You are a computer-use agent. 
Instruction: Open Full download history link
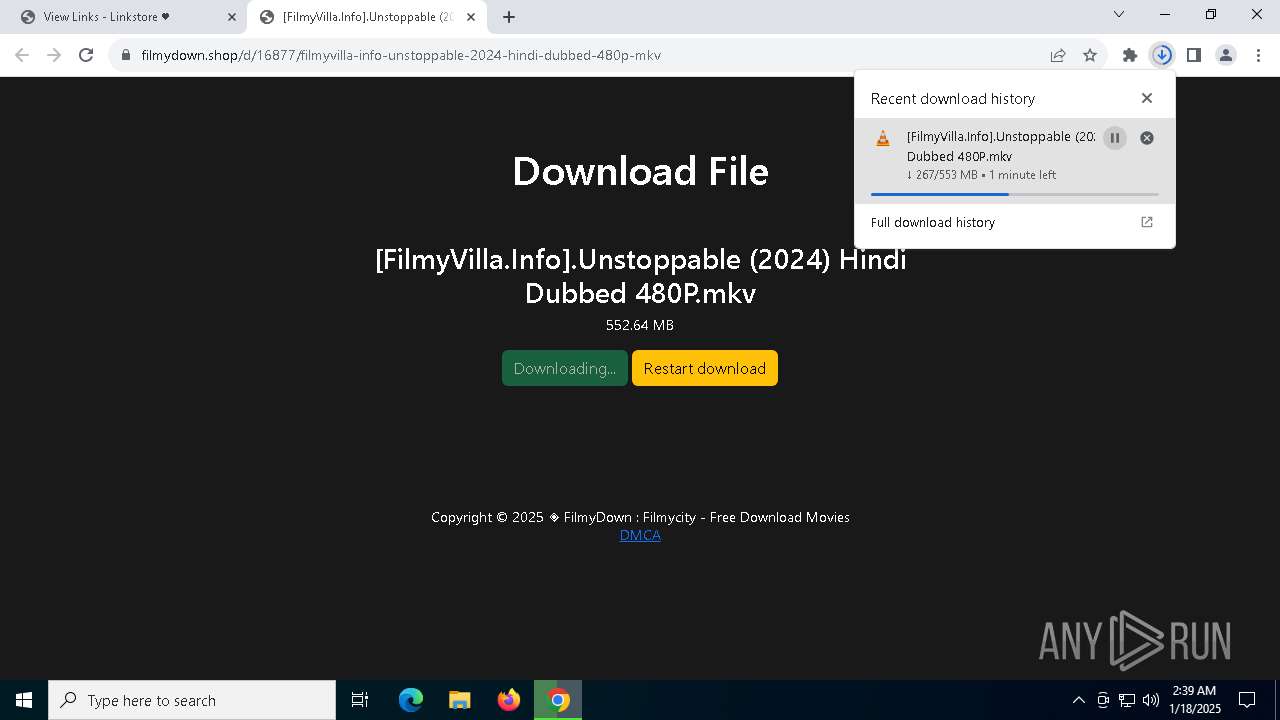pyautogui.click(x=1014, y=222)
